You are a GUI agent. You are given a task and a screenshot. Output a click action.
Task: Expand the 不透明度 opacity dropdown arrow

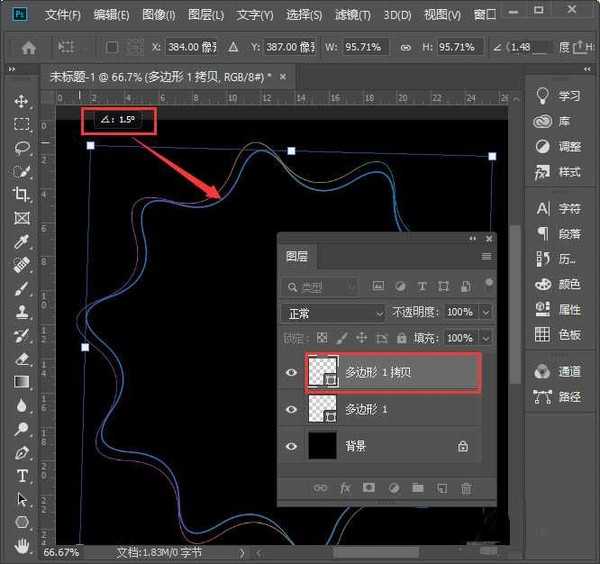[x=486, y=313]
